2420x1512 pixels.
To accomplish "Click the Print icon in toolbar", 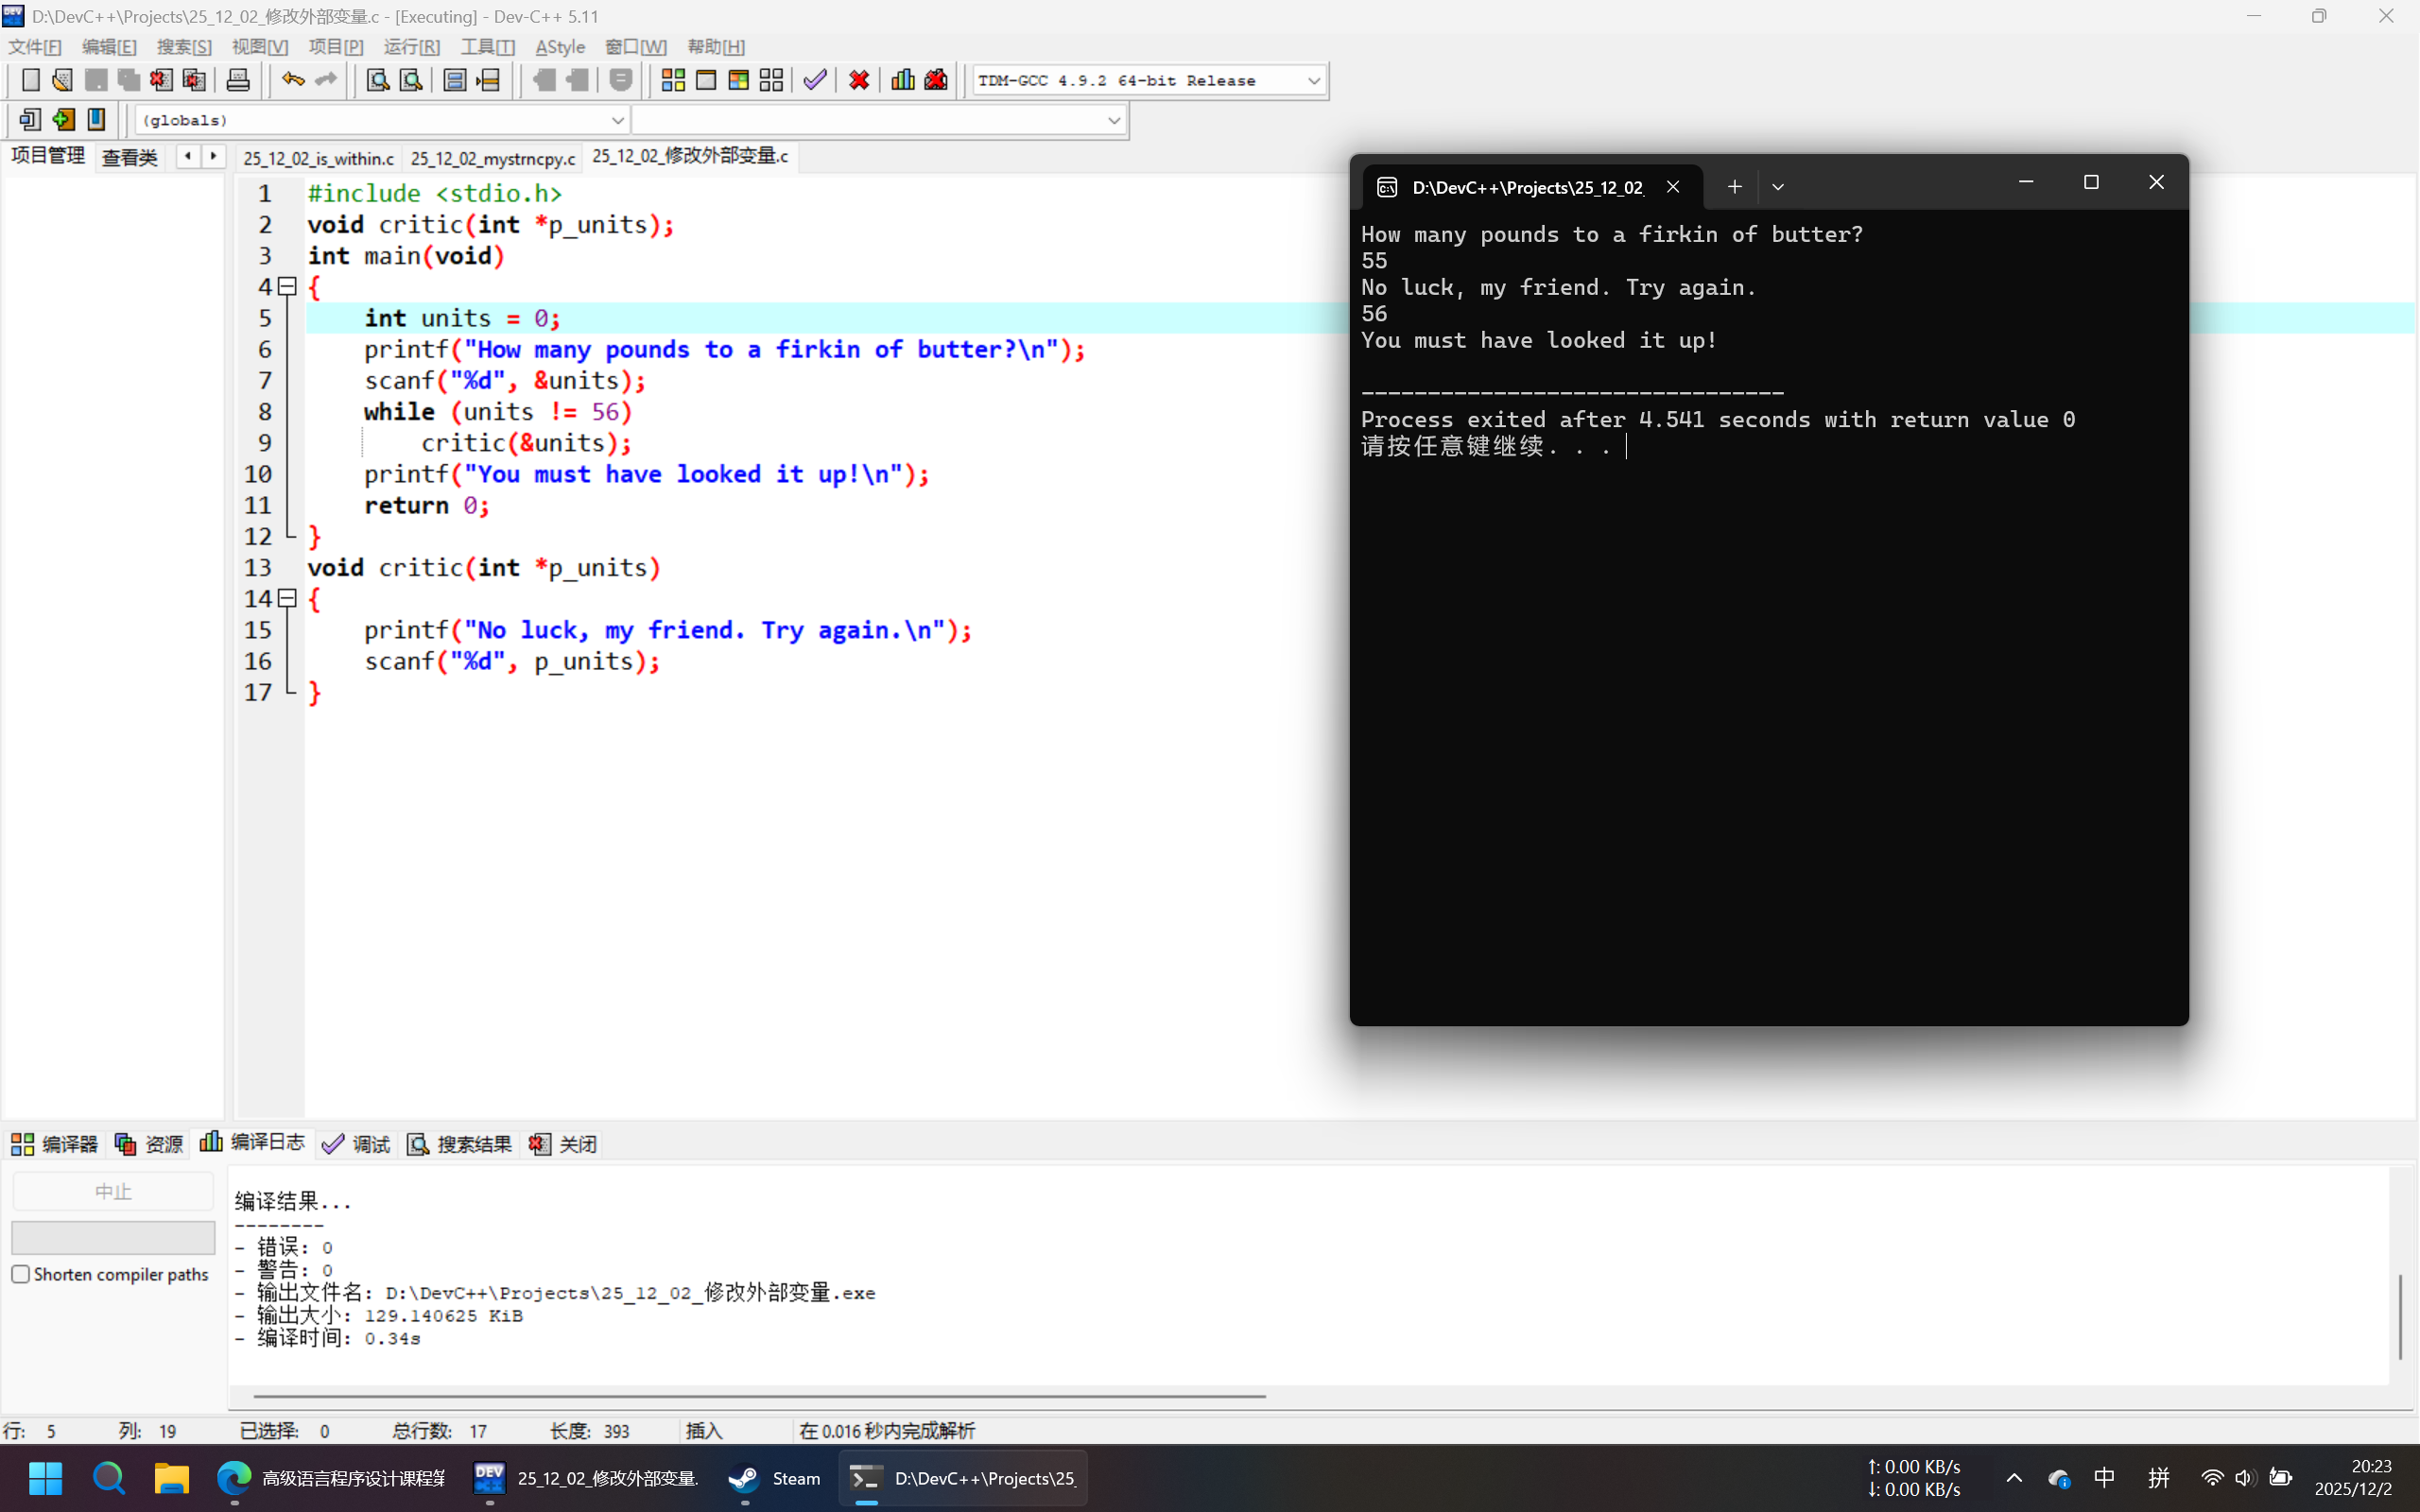I will [238, 80].
